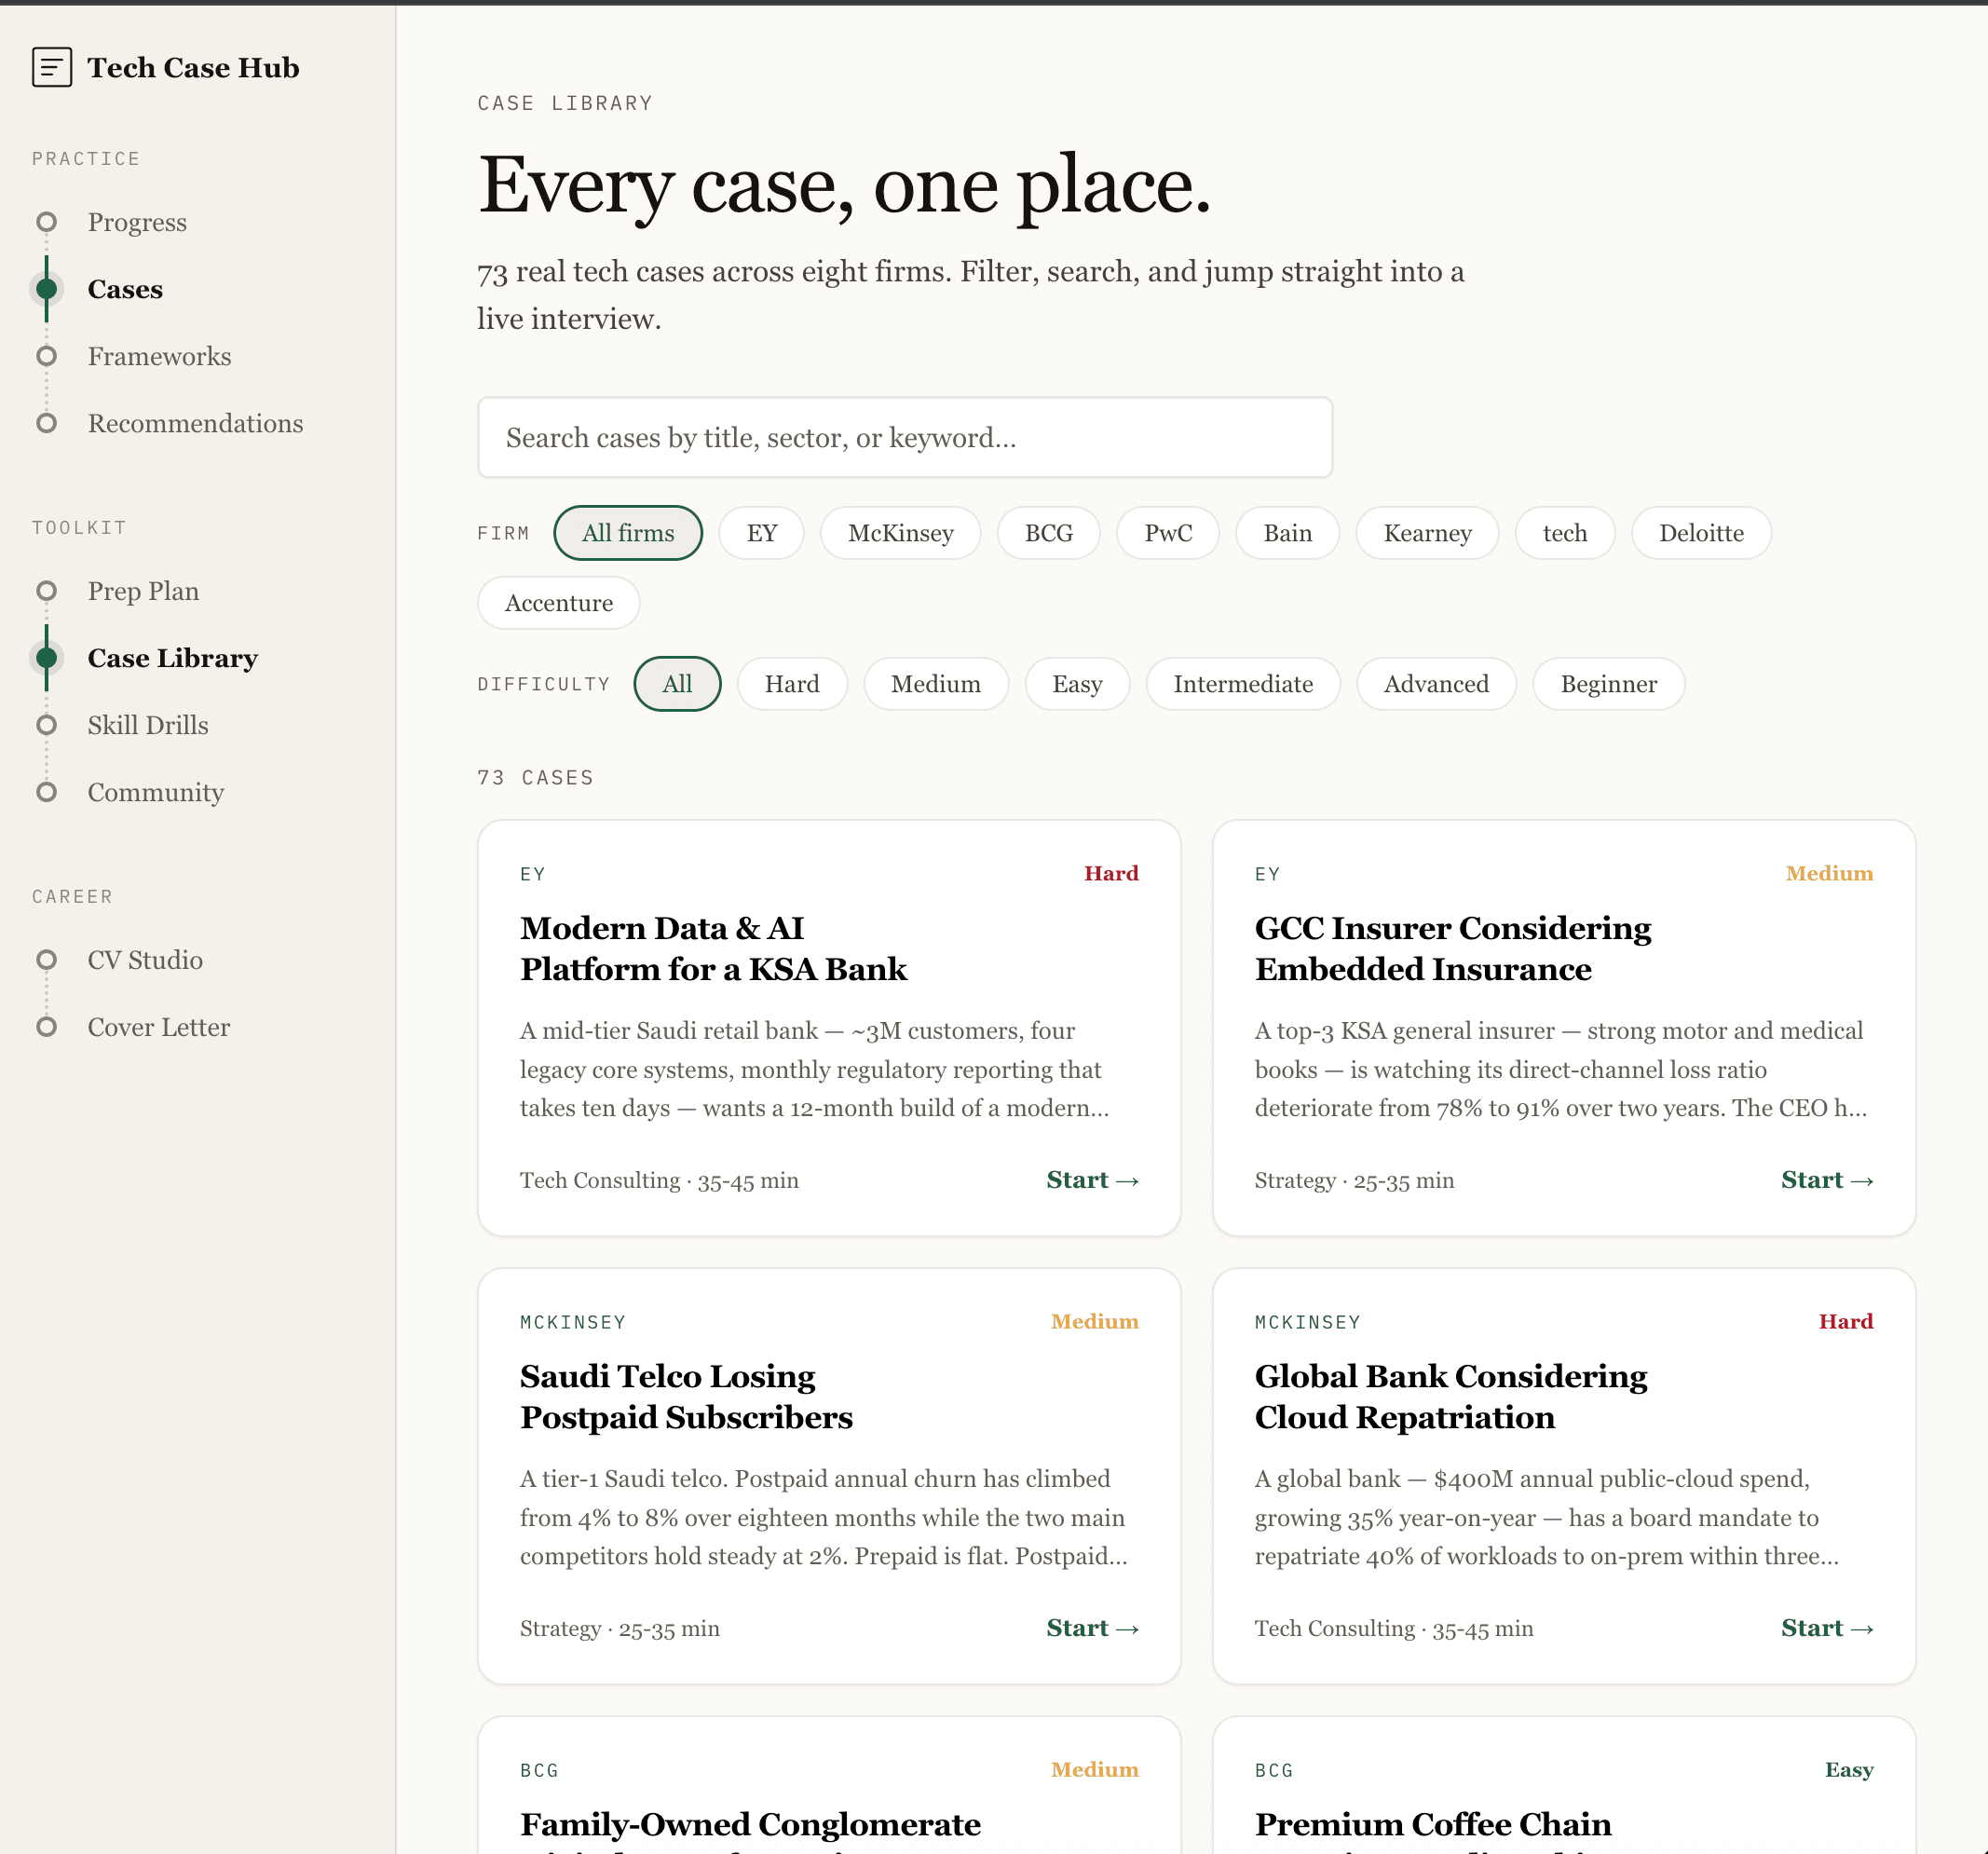Open Frameworks from the sidebar
Image resolution: width=1988 pixels, height=1854 pixels.
click(159, 356)
